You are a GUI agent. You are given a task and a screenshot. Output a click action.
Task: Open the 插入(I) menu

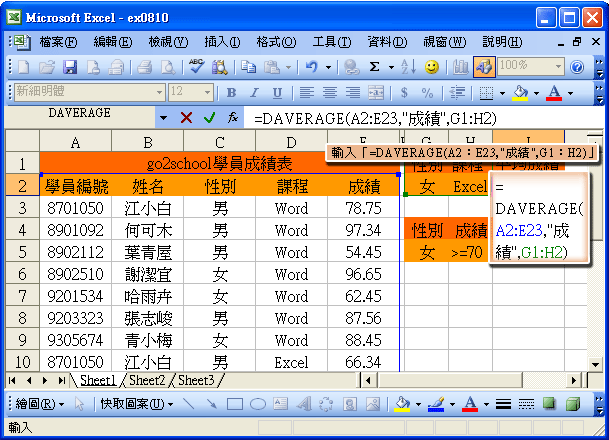221,41
